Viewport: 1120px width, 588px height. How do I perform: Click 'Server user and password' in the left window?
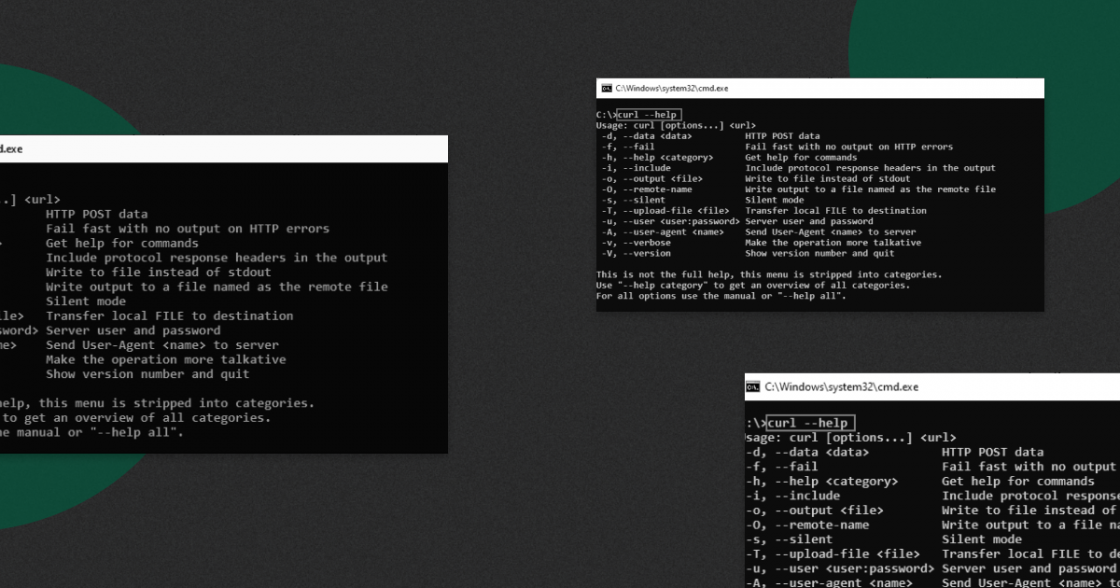click(133, 330)
